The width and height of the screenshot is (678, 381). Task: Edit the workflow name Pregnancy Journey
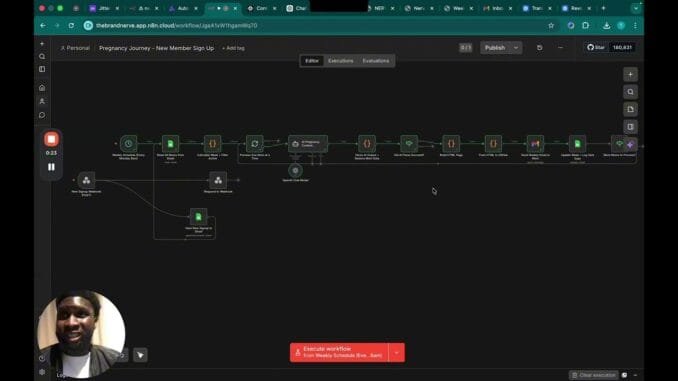pos(157,48)
